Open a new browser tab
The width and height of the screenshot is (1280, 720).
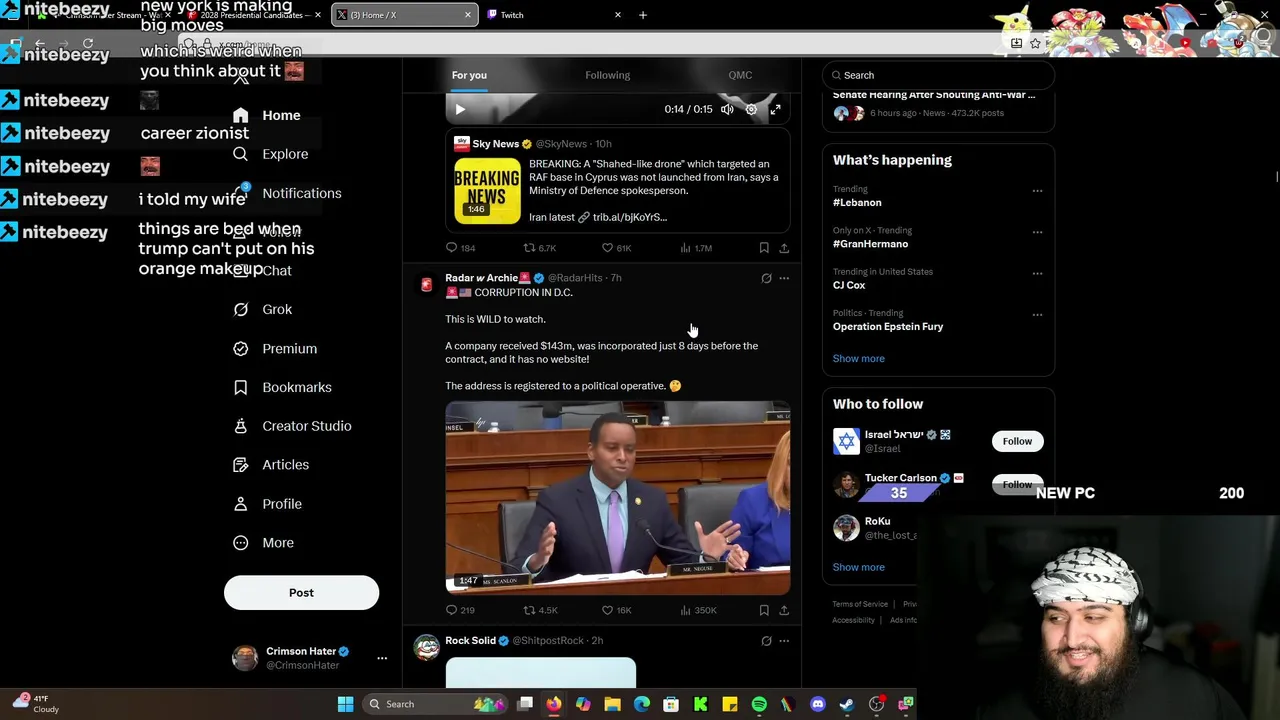[642, 15]
